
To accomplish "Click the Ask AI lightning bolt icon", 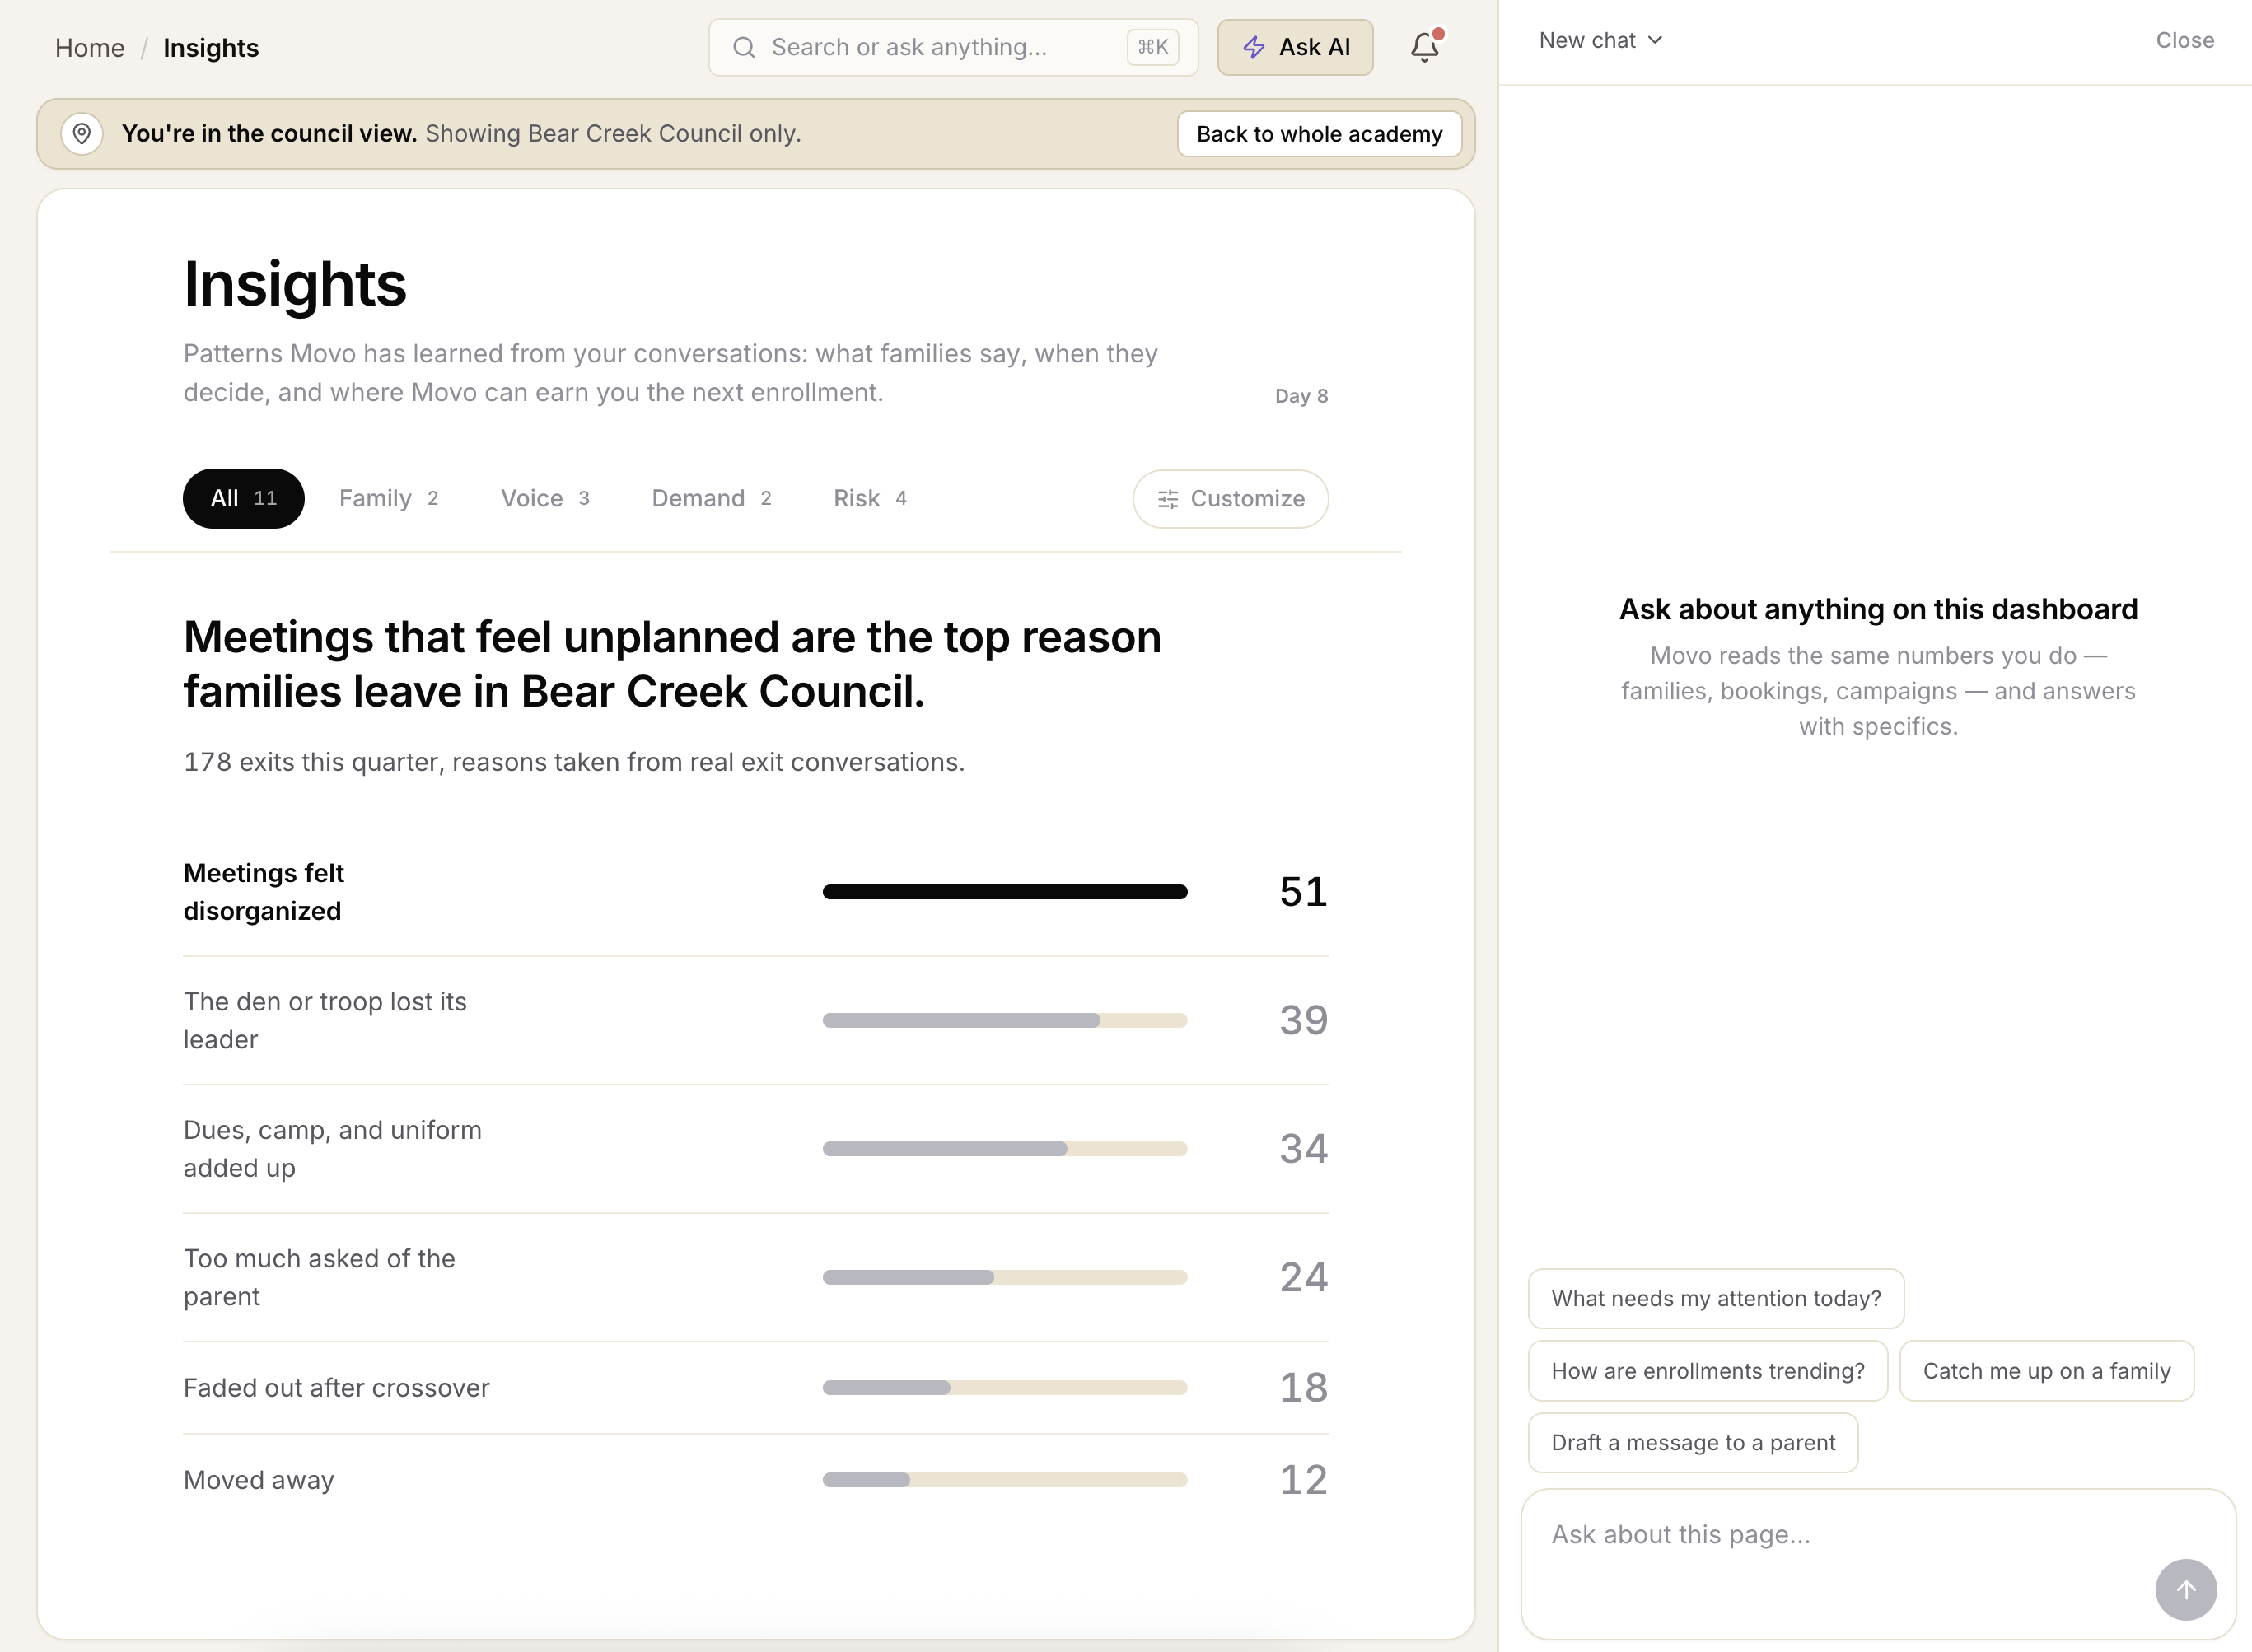I will [x=1253, y=47].
